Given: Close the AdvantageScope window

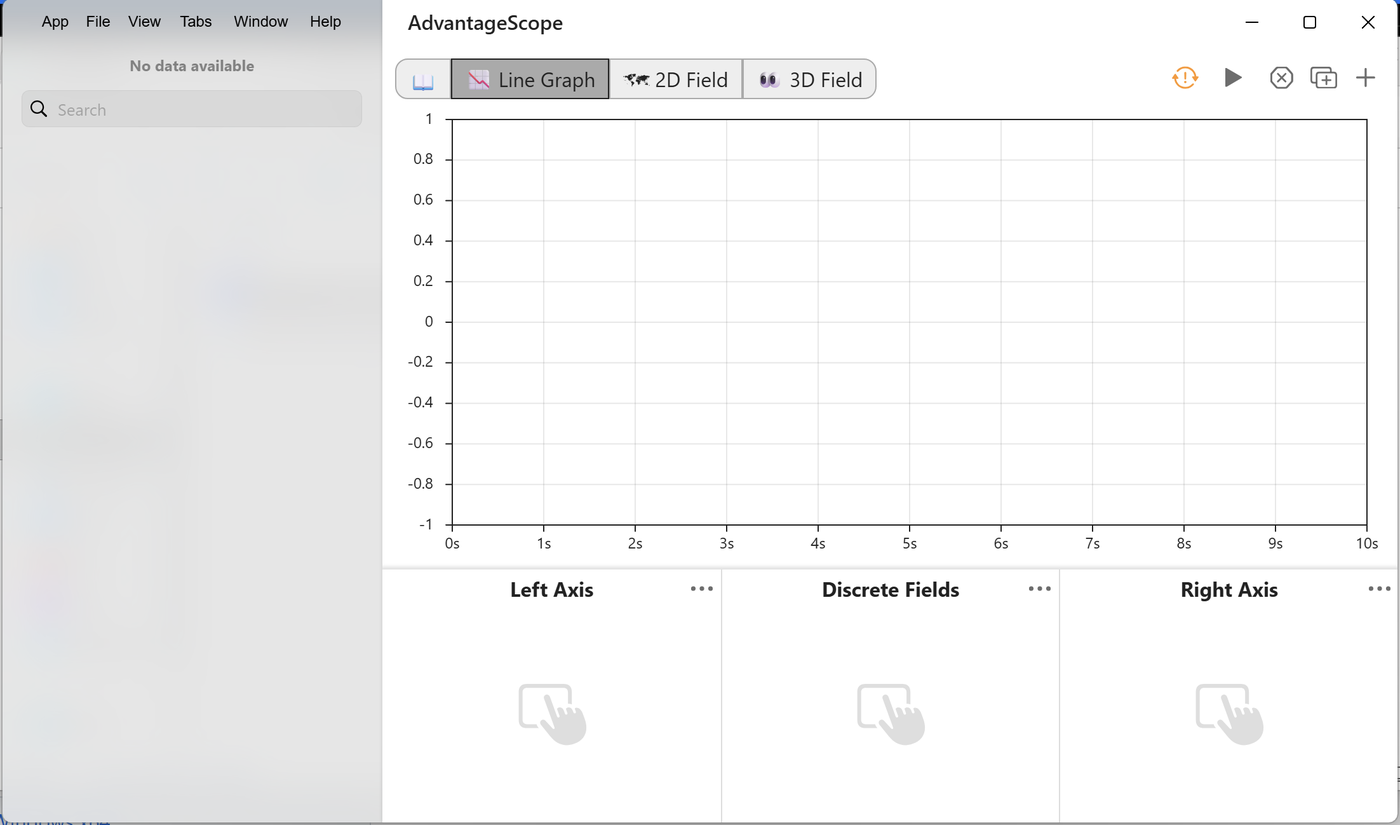Looking at the screenshot, I should pos(1368,22).
